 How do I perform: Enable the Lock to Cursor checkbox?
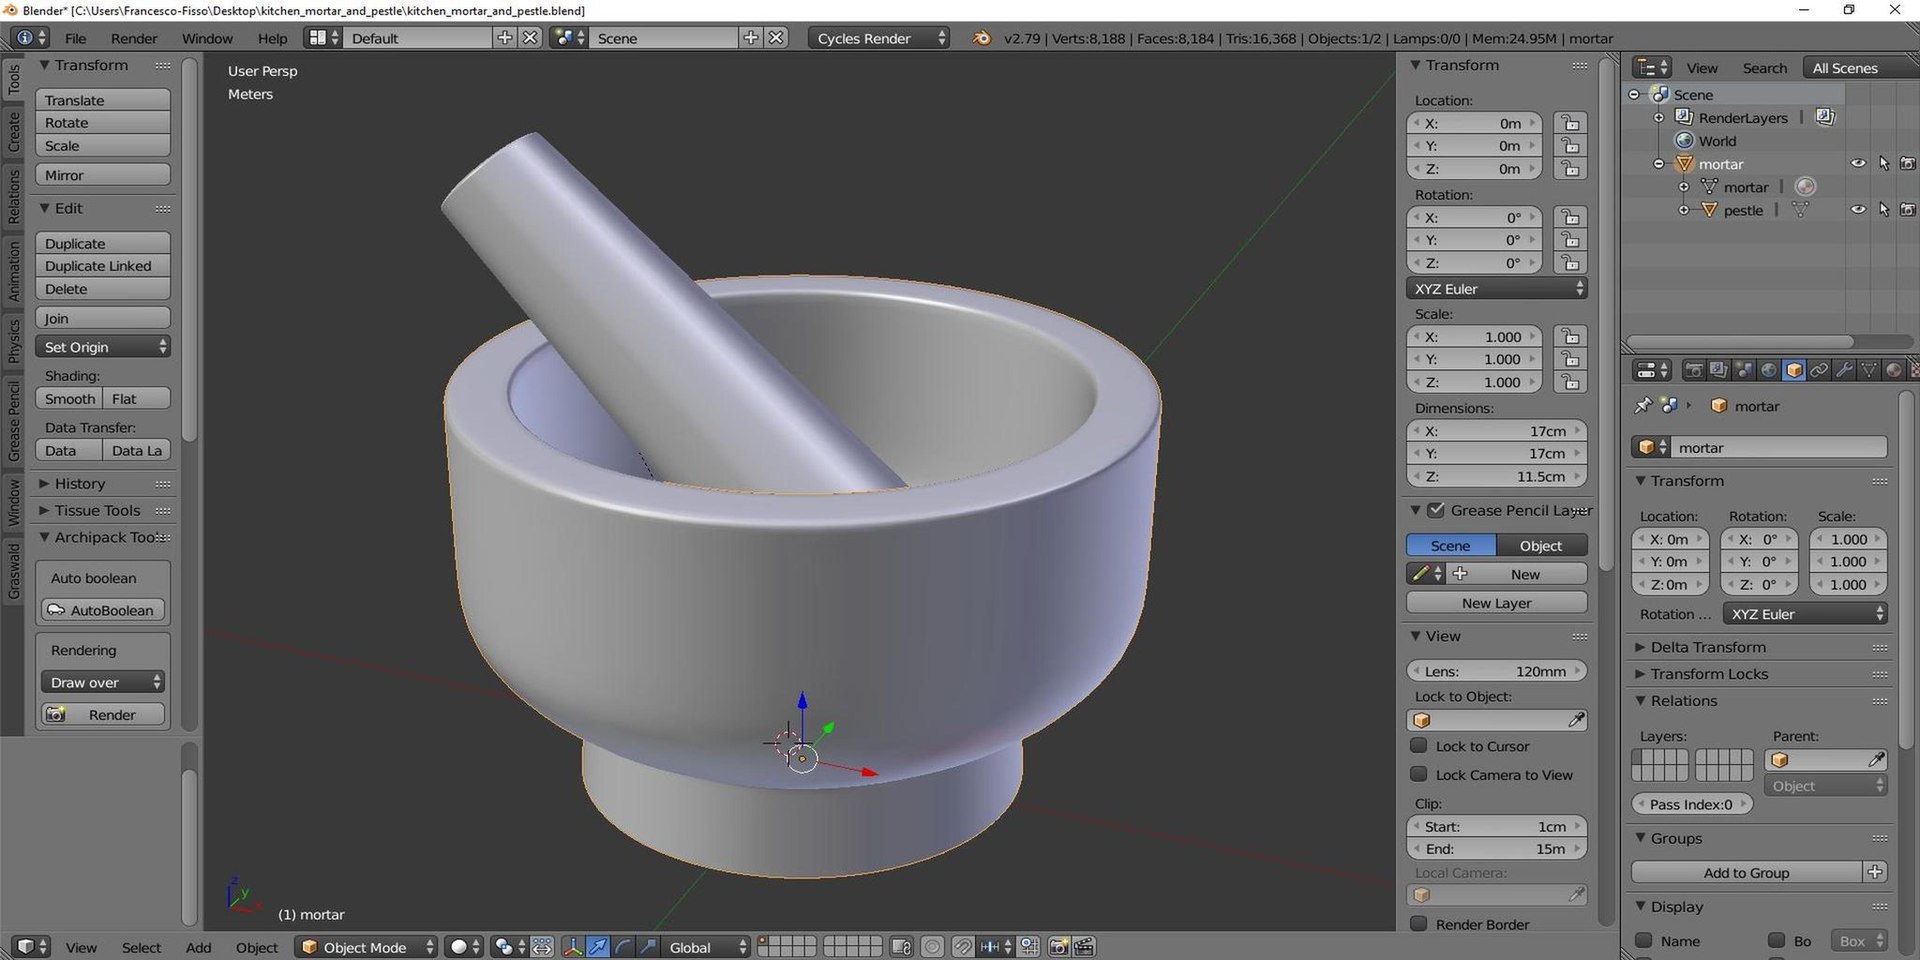pos(1418,746)
